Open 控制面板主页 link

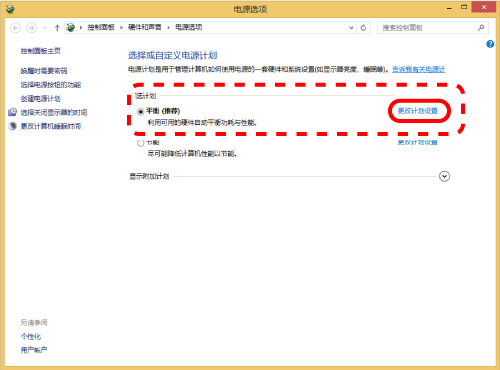click(41, 51)
